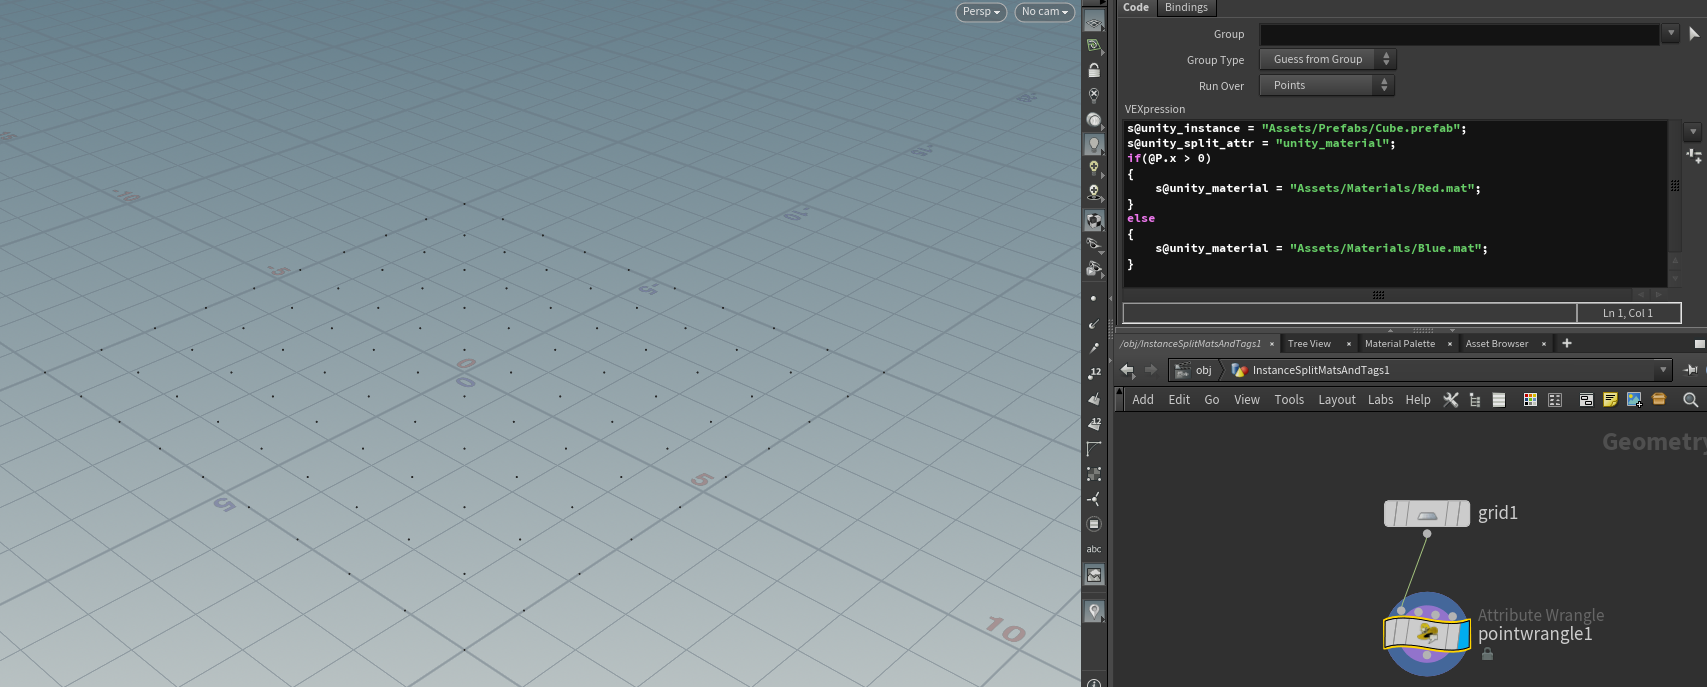Click the wrench and screwdriver tools icon
Screen dimensions: 1707x687
click(1450, 400)
